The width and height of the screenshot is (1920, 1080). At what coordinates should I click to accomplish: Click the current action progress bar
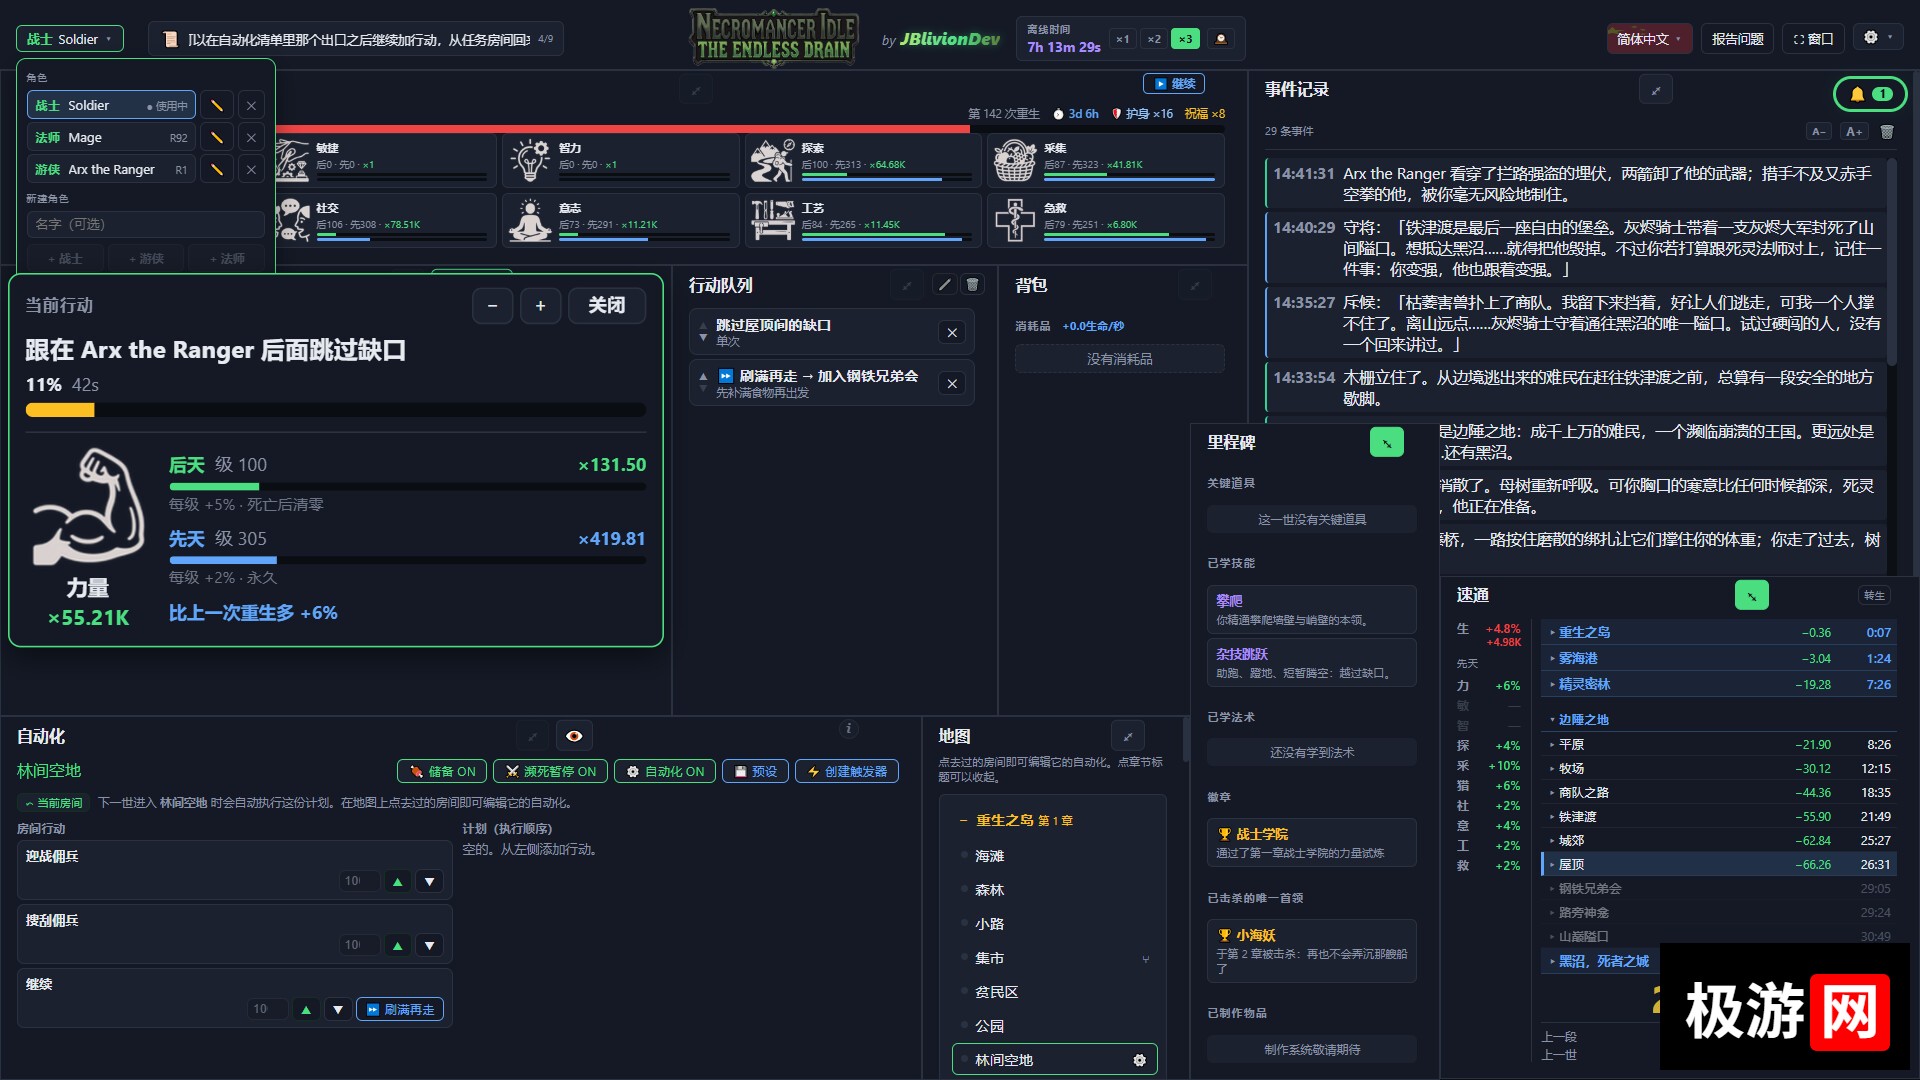[x=336, y=410]
